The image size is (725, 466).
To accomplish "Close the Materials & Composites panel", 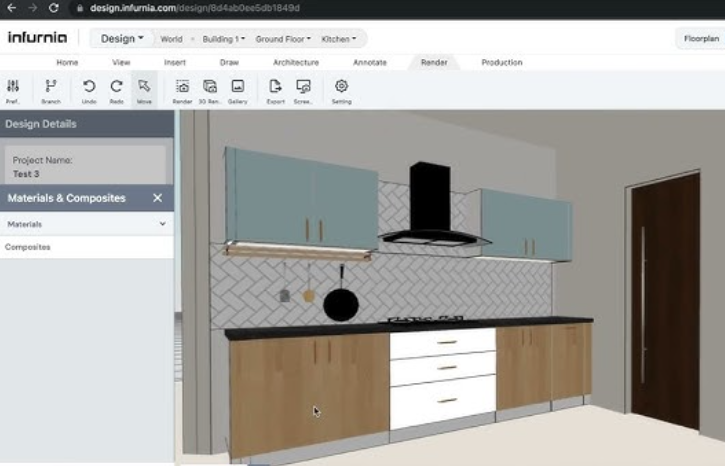I will point(158,198).
